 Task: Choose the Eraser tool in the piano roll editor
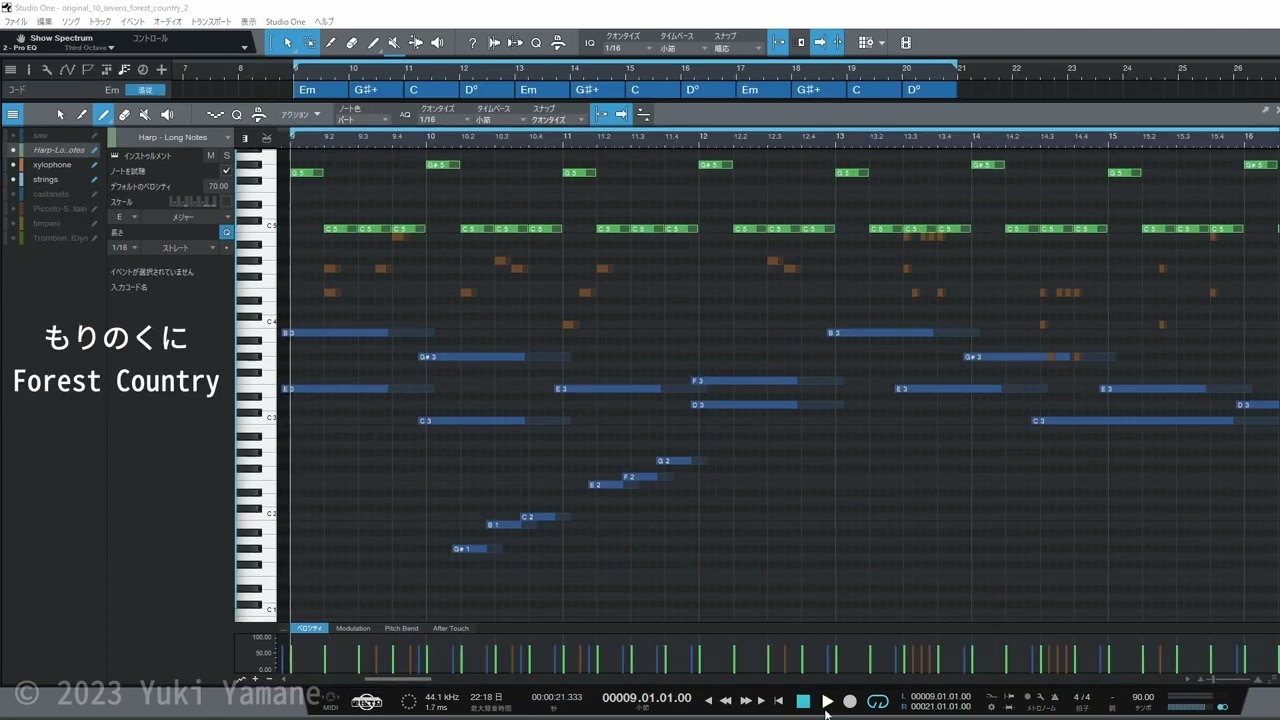pyautogui.click(x=124, y=115)
